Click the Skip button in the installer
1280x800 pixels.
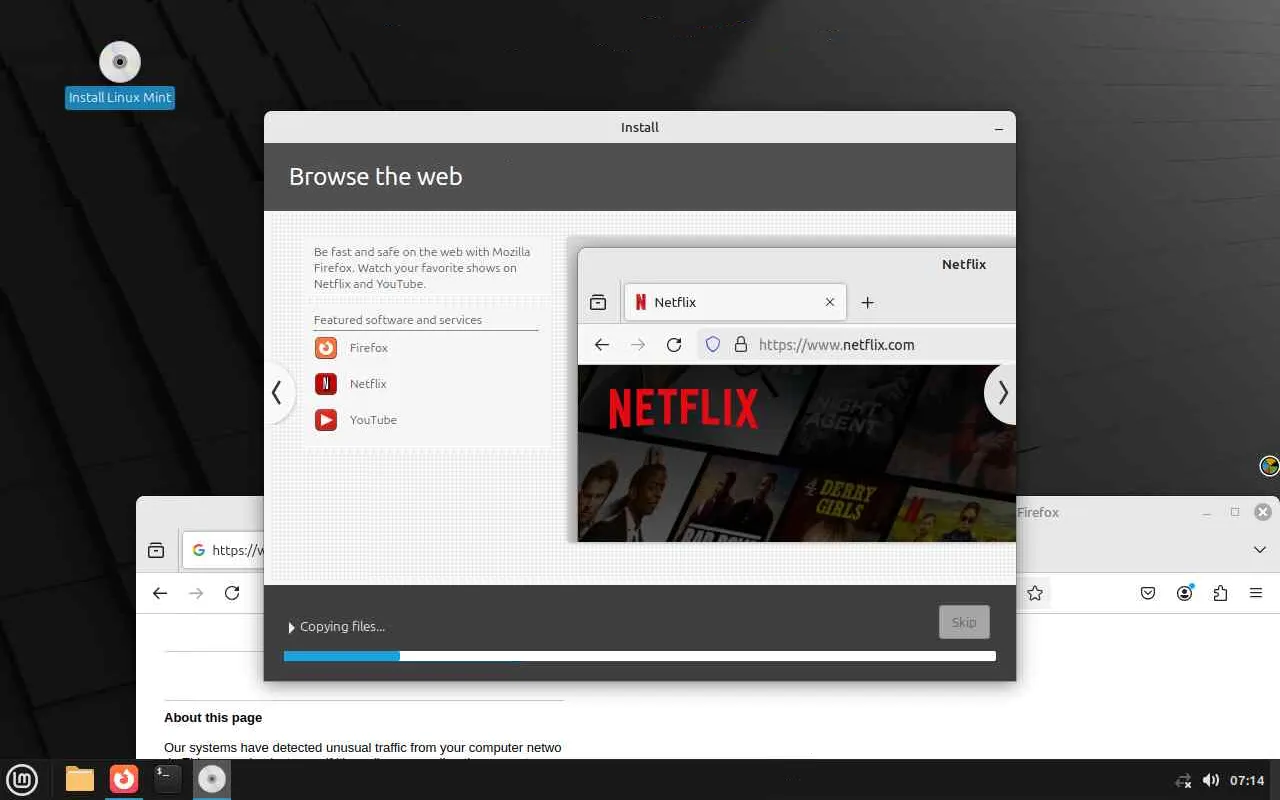click(964, 622)
